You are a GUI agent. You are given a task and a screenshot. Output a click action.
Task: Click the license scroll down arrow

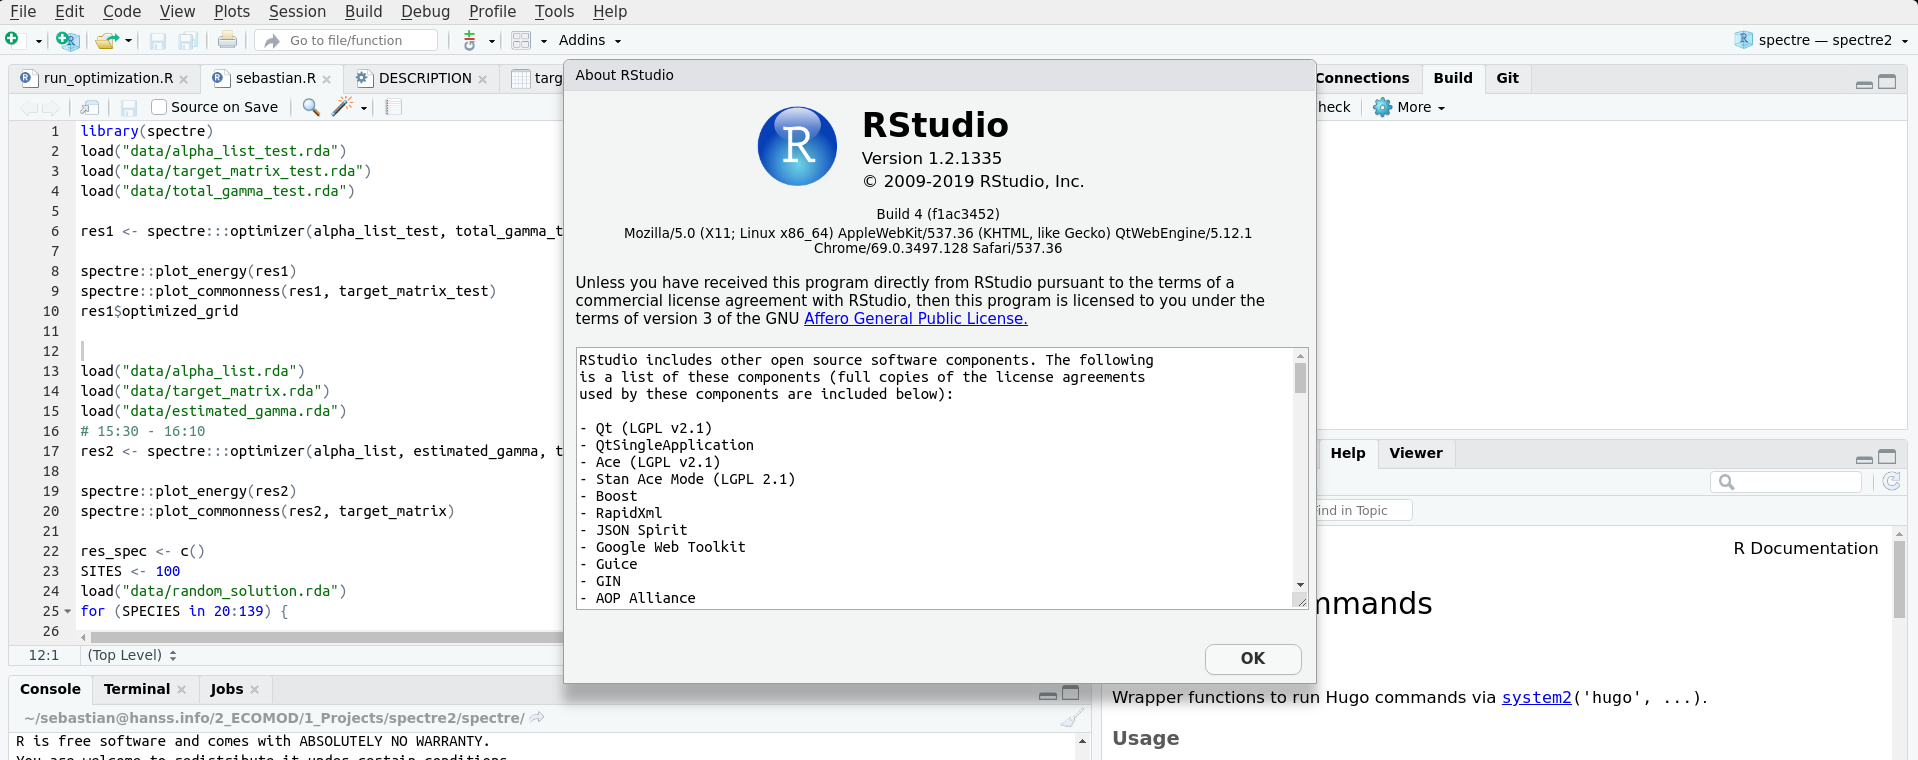(1300, 584)
